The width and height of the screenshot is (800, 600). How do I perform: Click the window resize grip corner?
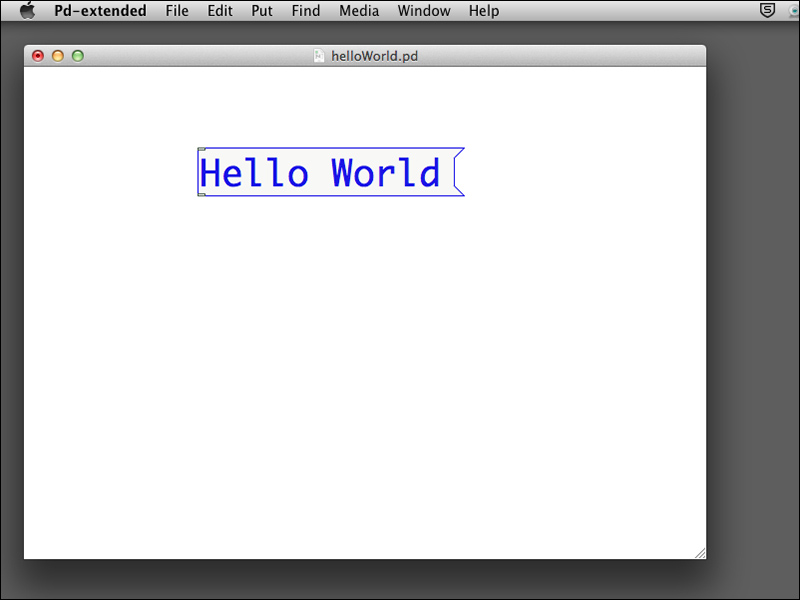[700, 553]
